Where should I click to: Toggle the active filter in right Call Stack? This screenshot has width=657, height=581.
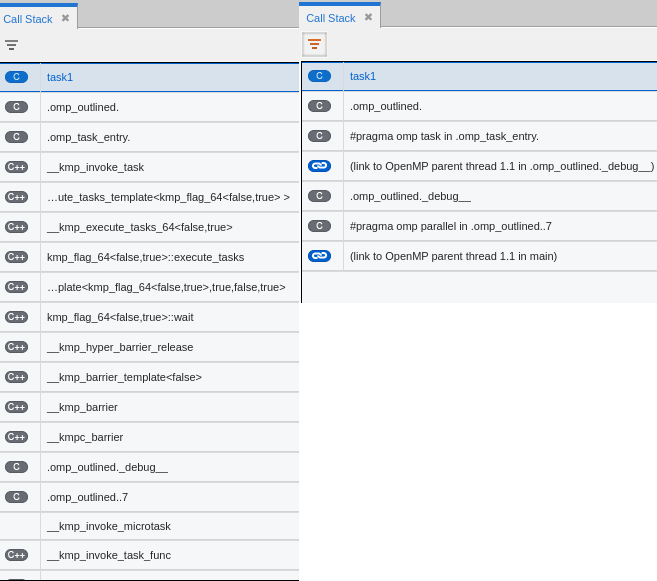[x=314, y=44]
